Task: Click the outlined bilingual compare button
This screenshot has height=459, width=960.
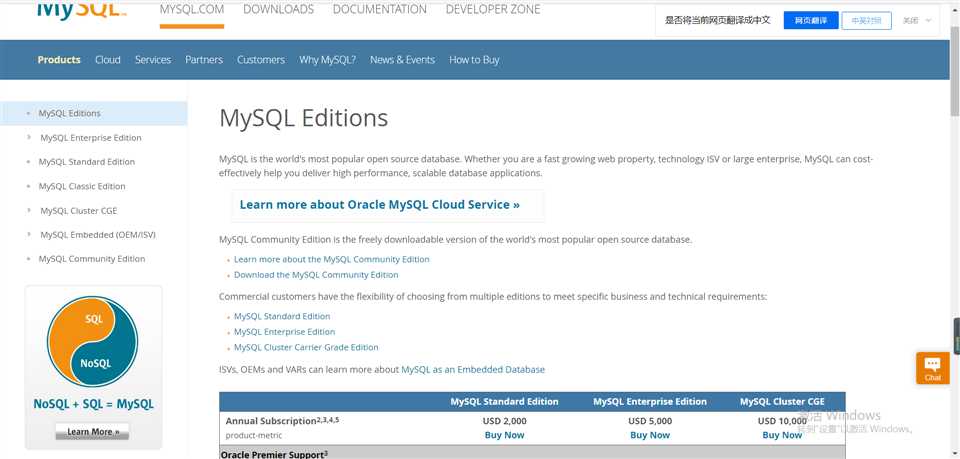Action: pos(866,20)
